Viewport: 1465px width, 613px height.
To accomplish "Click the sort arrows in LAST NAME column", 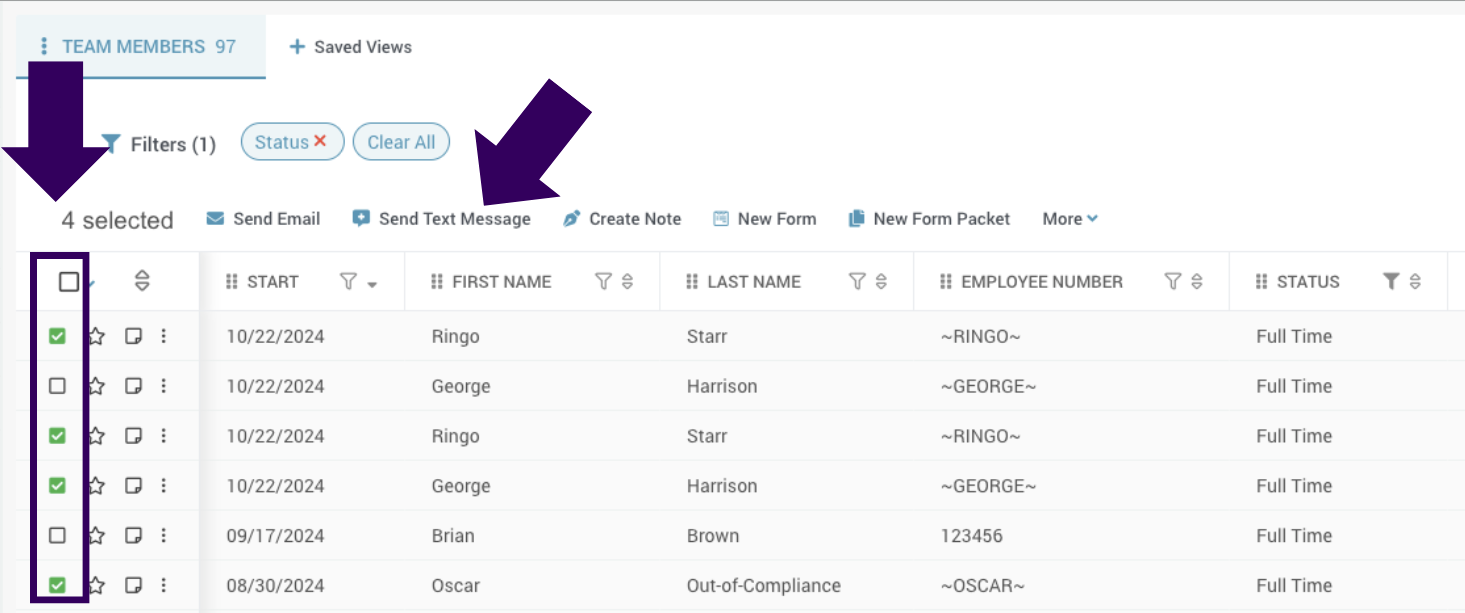I will click(x=881, y=282).
